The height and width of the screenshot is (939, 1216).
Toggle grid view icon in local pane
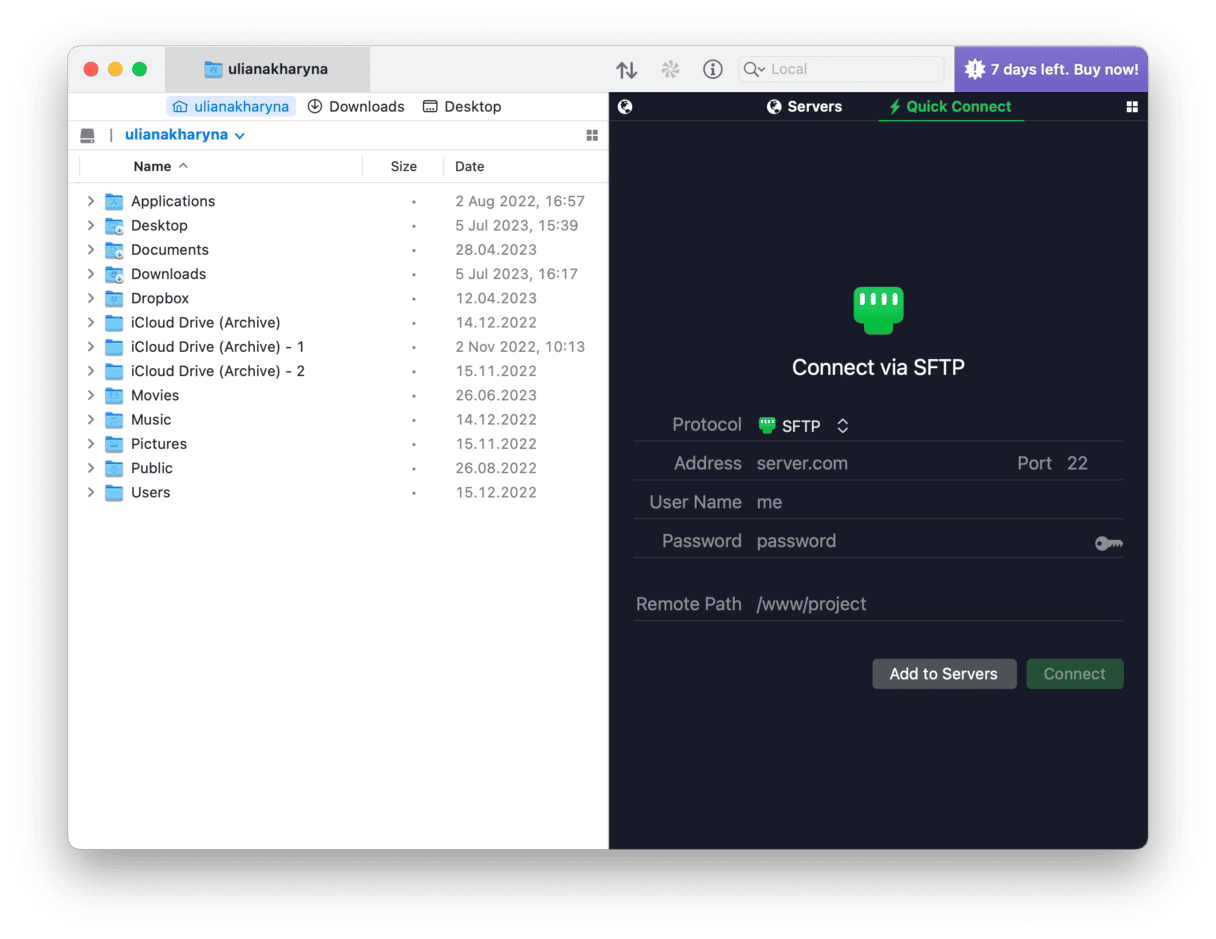coord(592,135)
